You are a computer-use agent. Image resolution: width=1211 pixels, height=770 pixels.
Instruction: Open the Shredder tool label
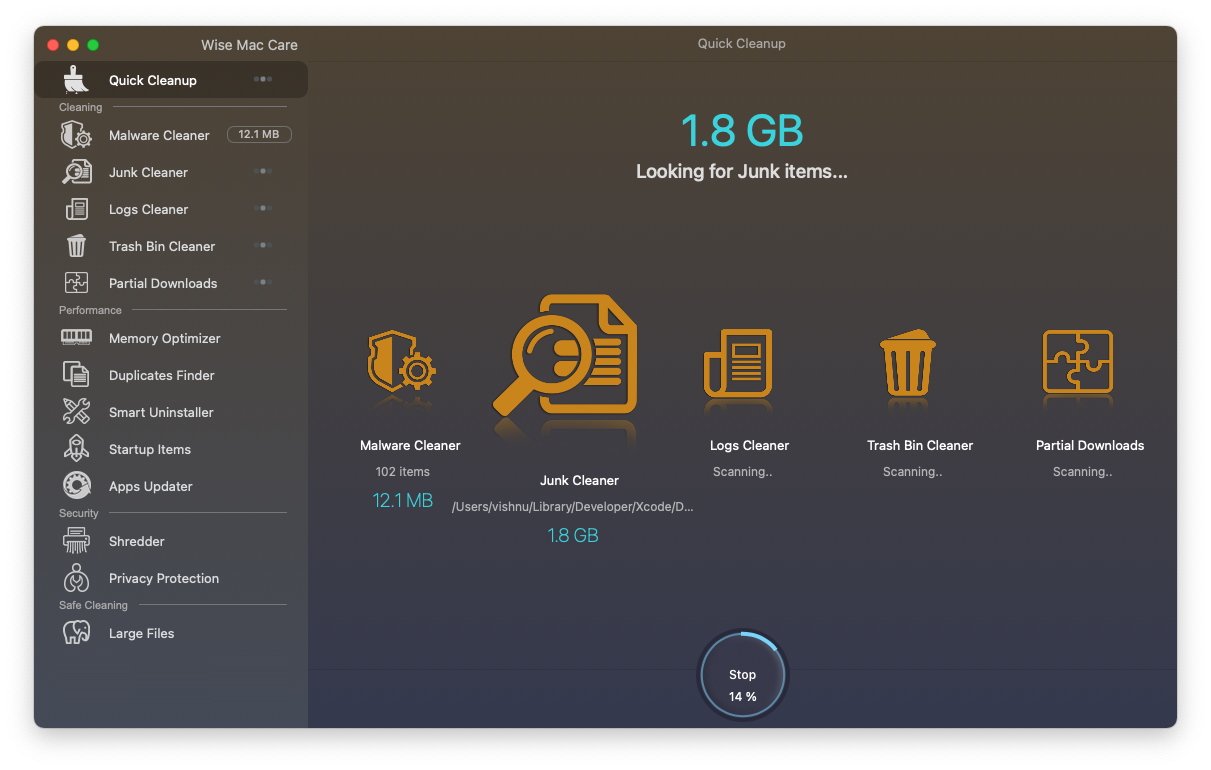[137, 541]
